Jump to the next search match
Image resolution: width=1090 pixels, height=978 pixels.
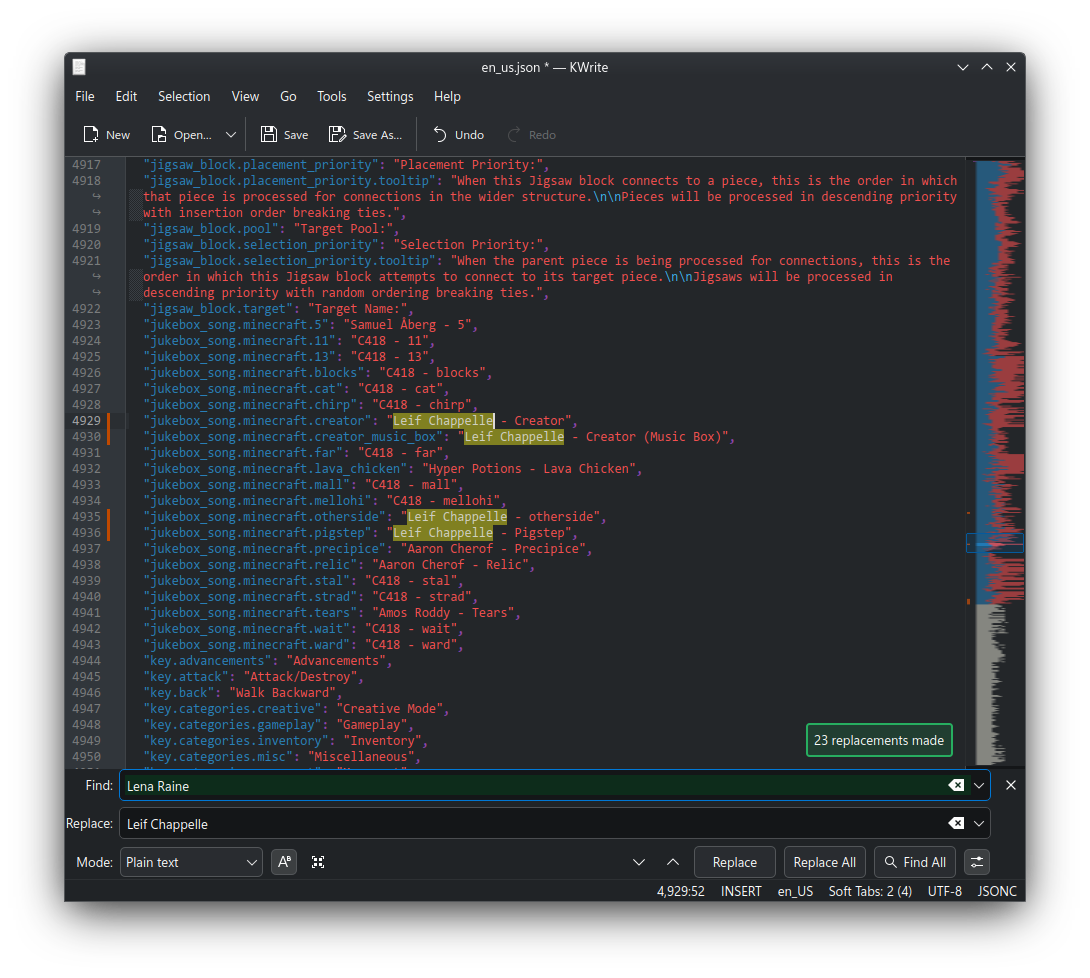click(639, 862)
